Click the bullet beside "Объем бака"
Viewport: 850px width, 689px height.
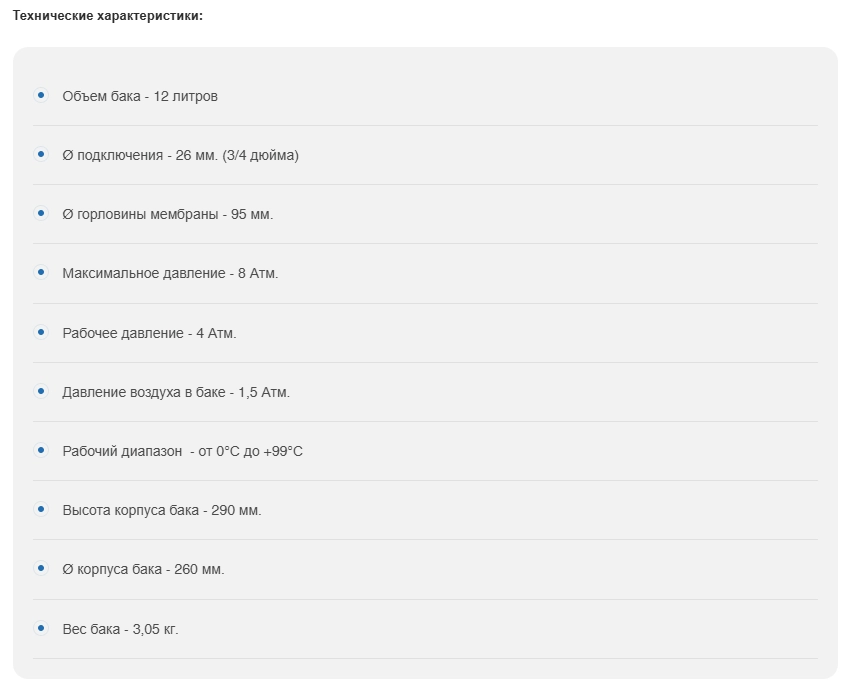[x=41, y=95]
